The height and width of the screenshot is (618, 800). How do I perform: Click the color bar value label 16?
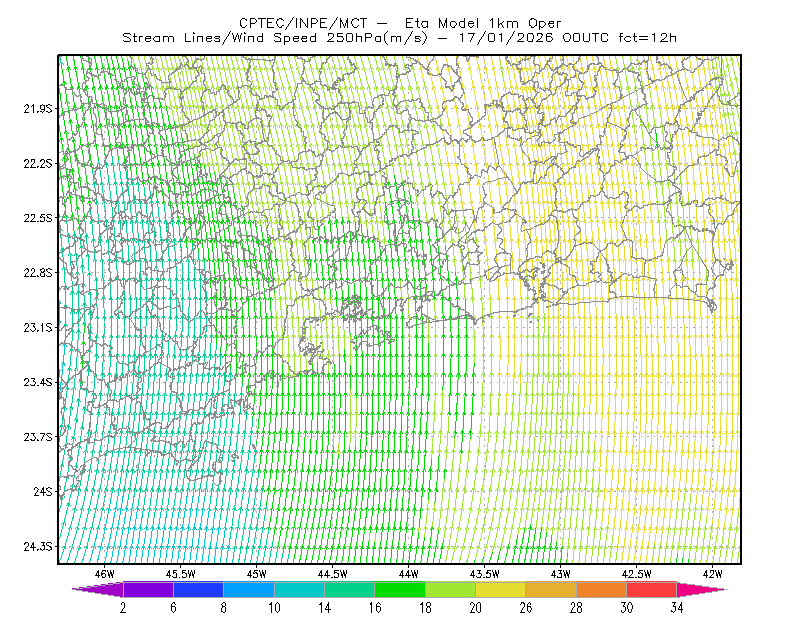375,608
